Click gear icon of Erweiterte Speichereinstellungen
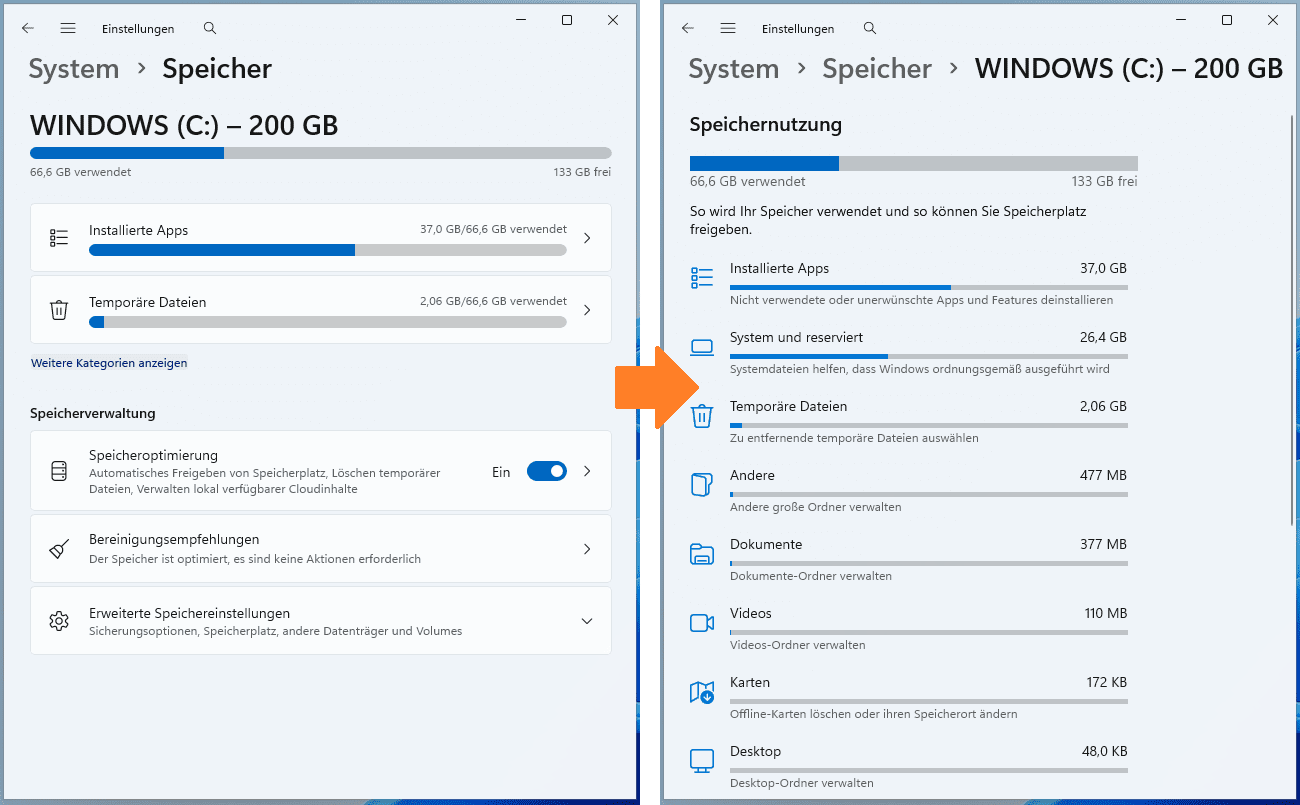 tap(59, 621)
